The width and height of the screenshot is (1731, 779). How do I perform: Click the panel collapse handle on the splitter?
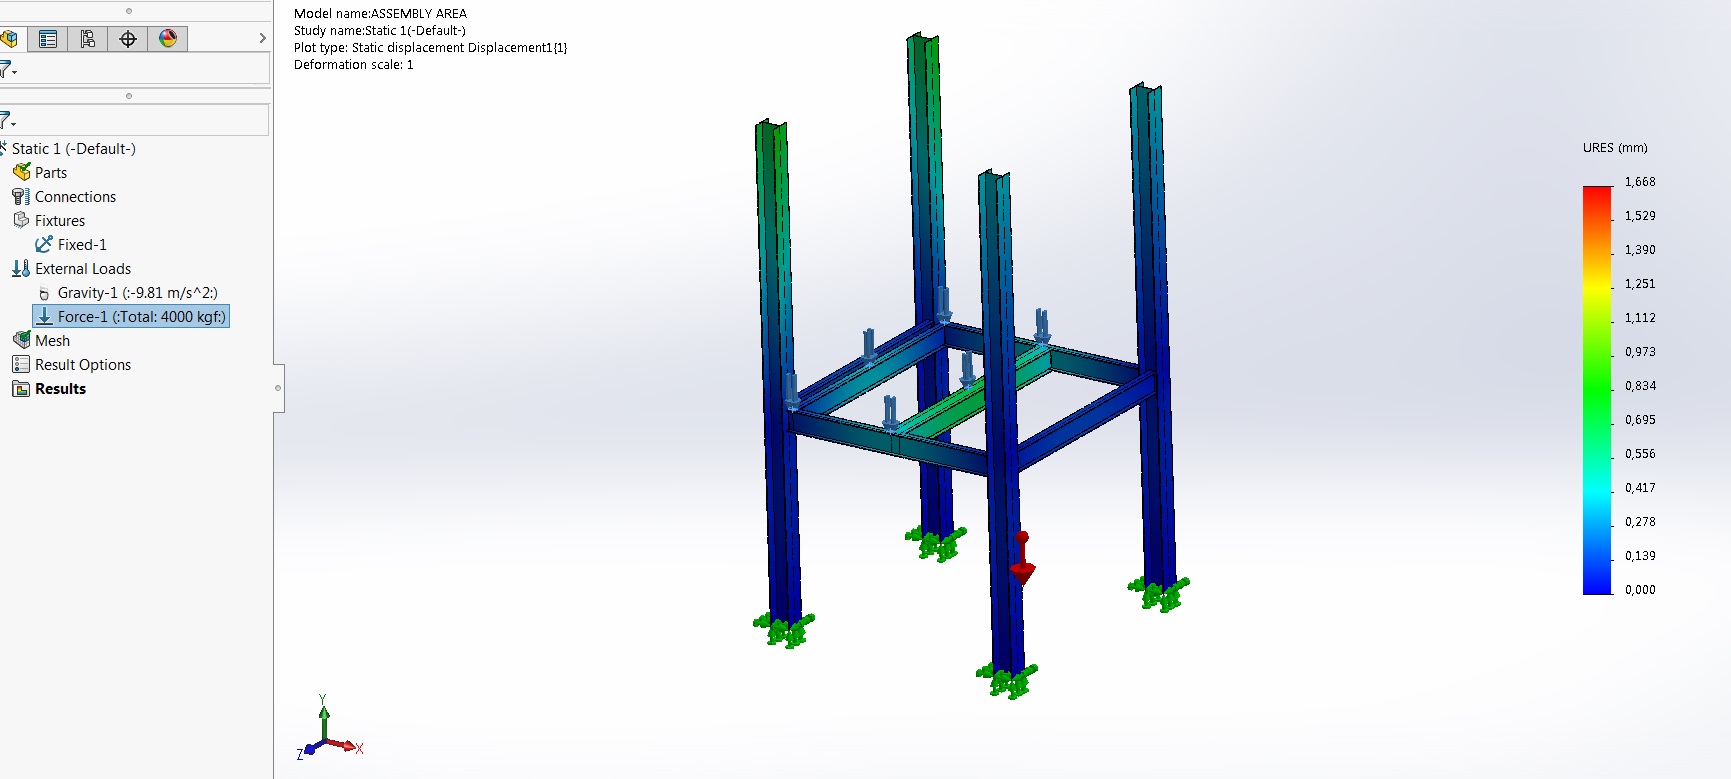[278, 388]
